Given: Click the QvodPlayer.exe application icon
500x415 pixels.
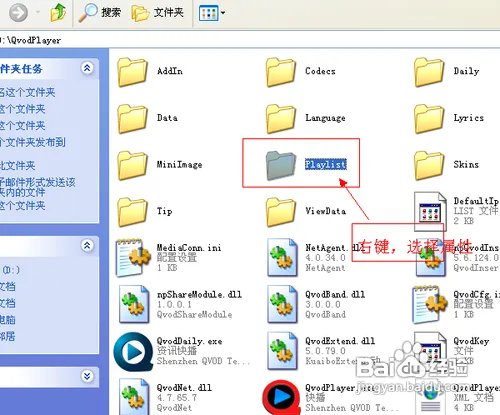Looking at the screenshot, I should coord(282,398).
